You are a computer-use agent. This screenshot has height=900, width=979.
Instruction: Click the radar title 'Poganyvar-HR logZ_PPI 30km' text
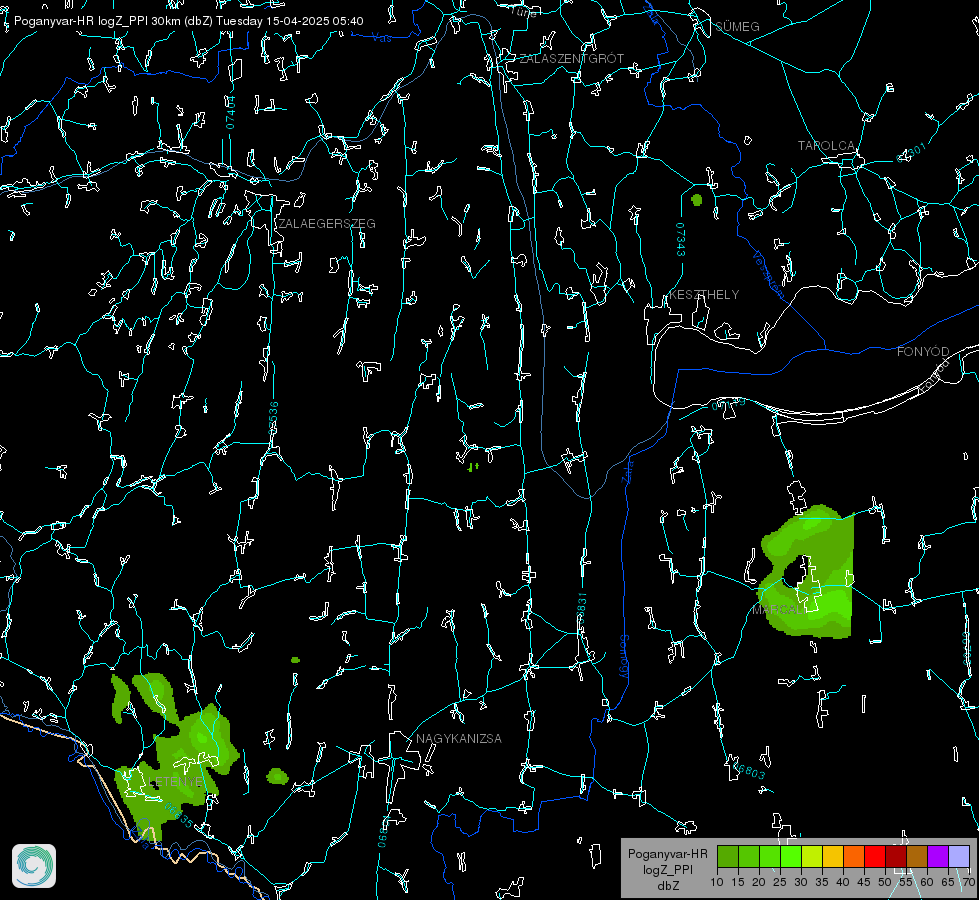(x=96, y=21)
